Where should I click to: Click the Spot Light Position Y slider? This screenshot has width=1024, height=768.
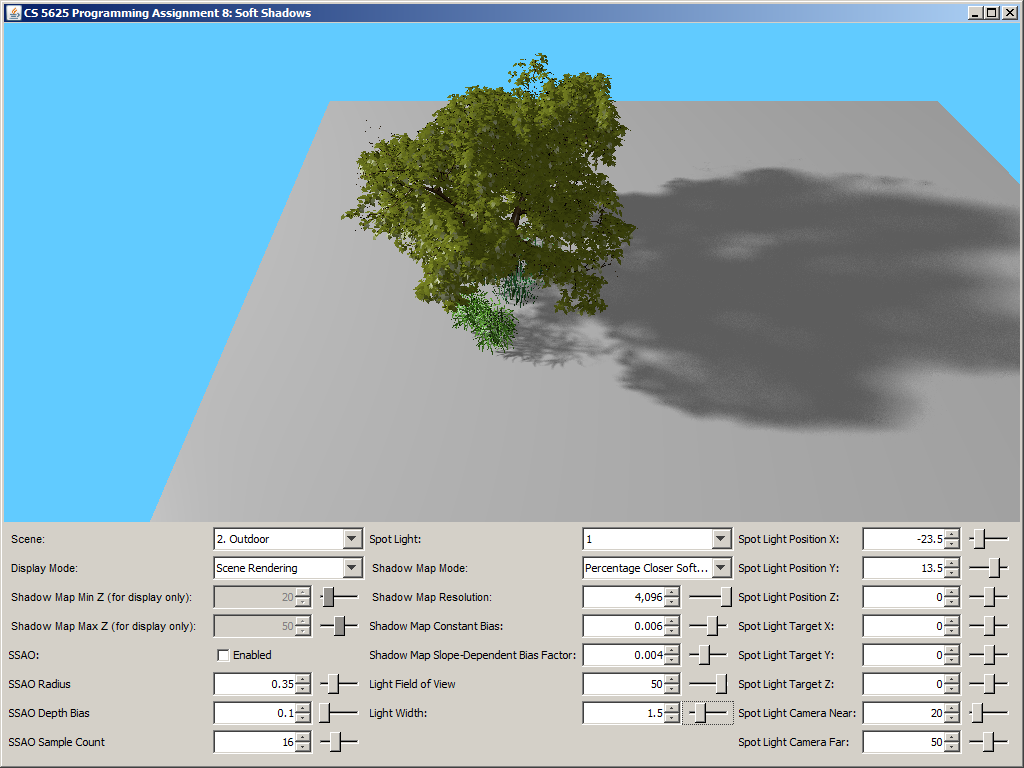pyautogui.click(x=995, y=568)
